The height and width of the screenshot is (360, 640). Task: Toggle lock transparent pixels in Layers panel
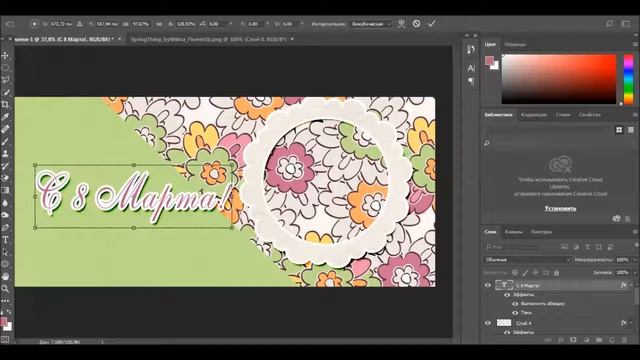(515, 272)
